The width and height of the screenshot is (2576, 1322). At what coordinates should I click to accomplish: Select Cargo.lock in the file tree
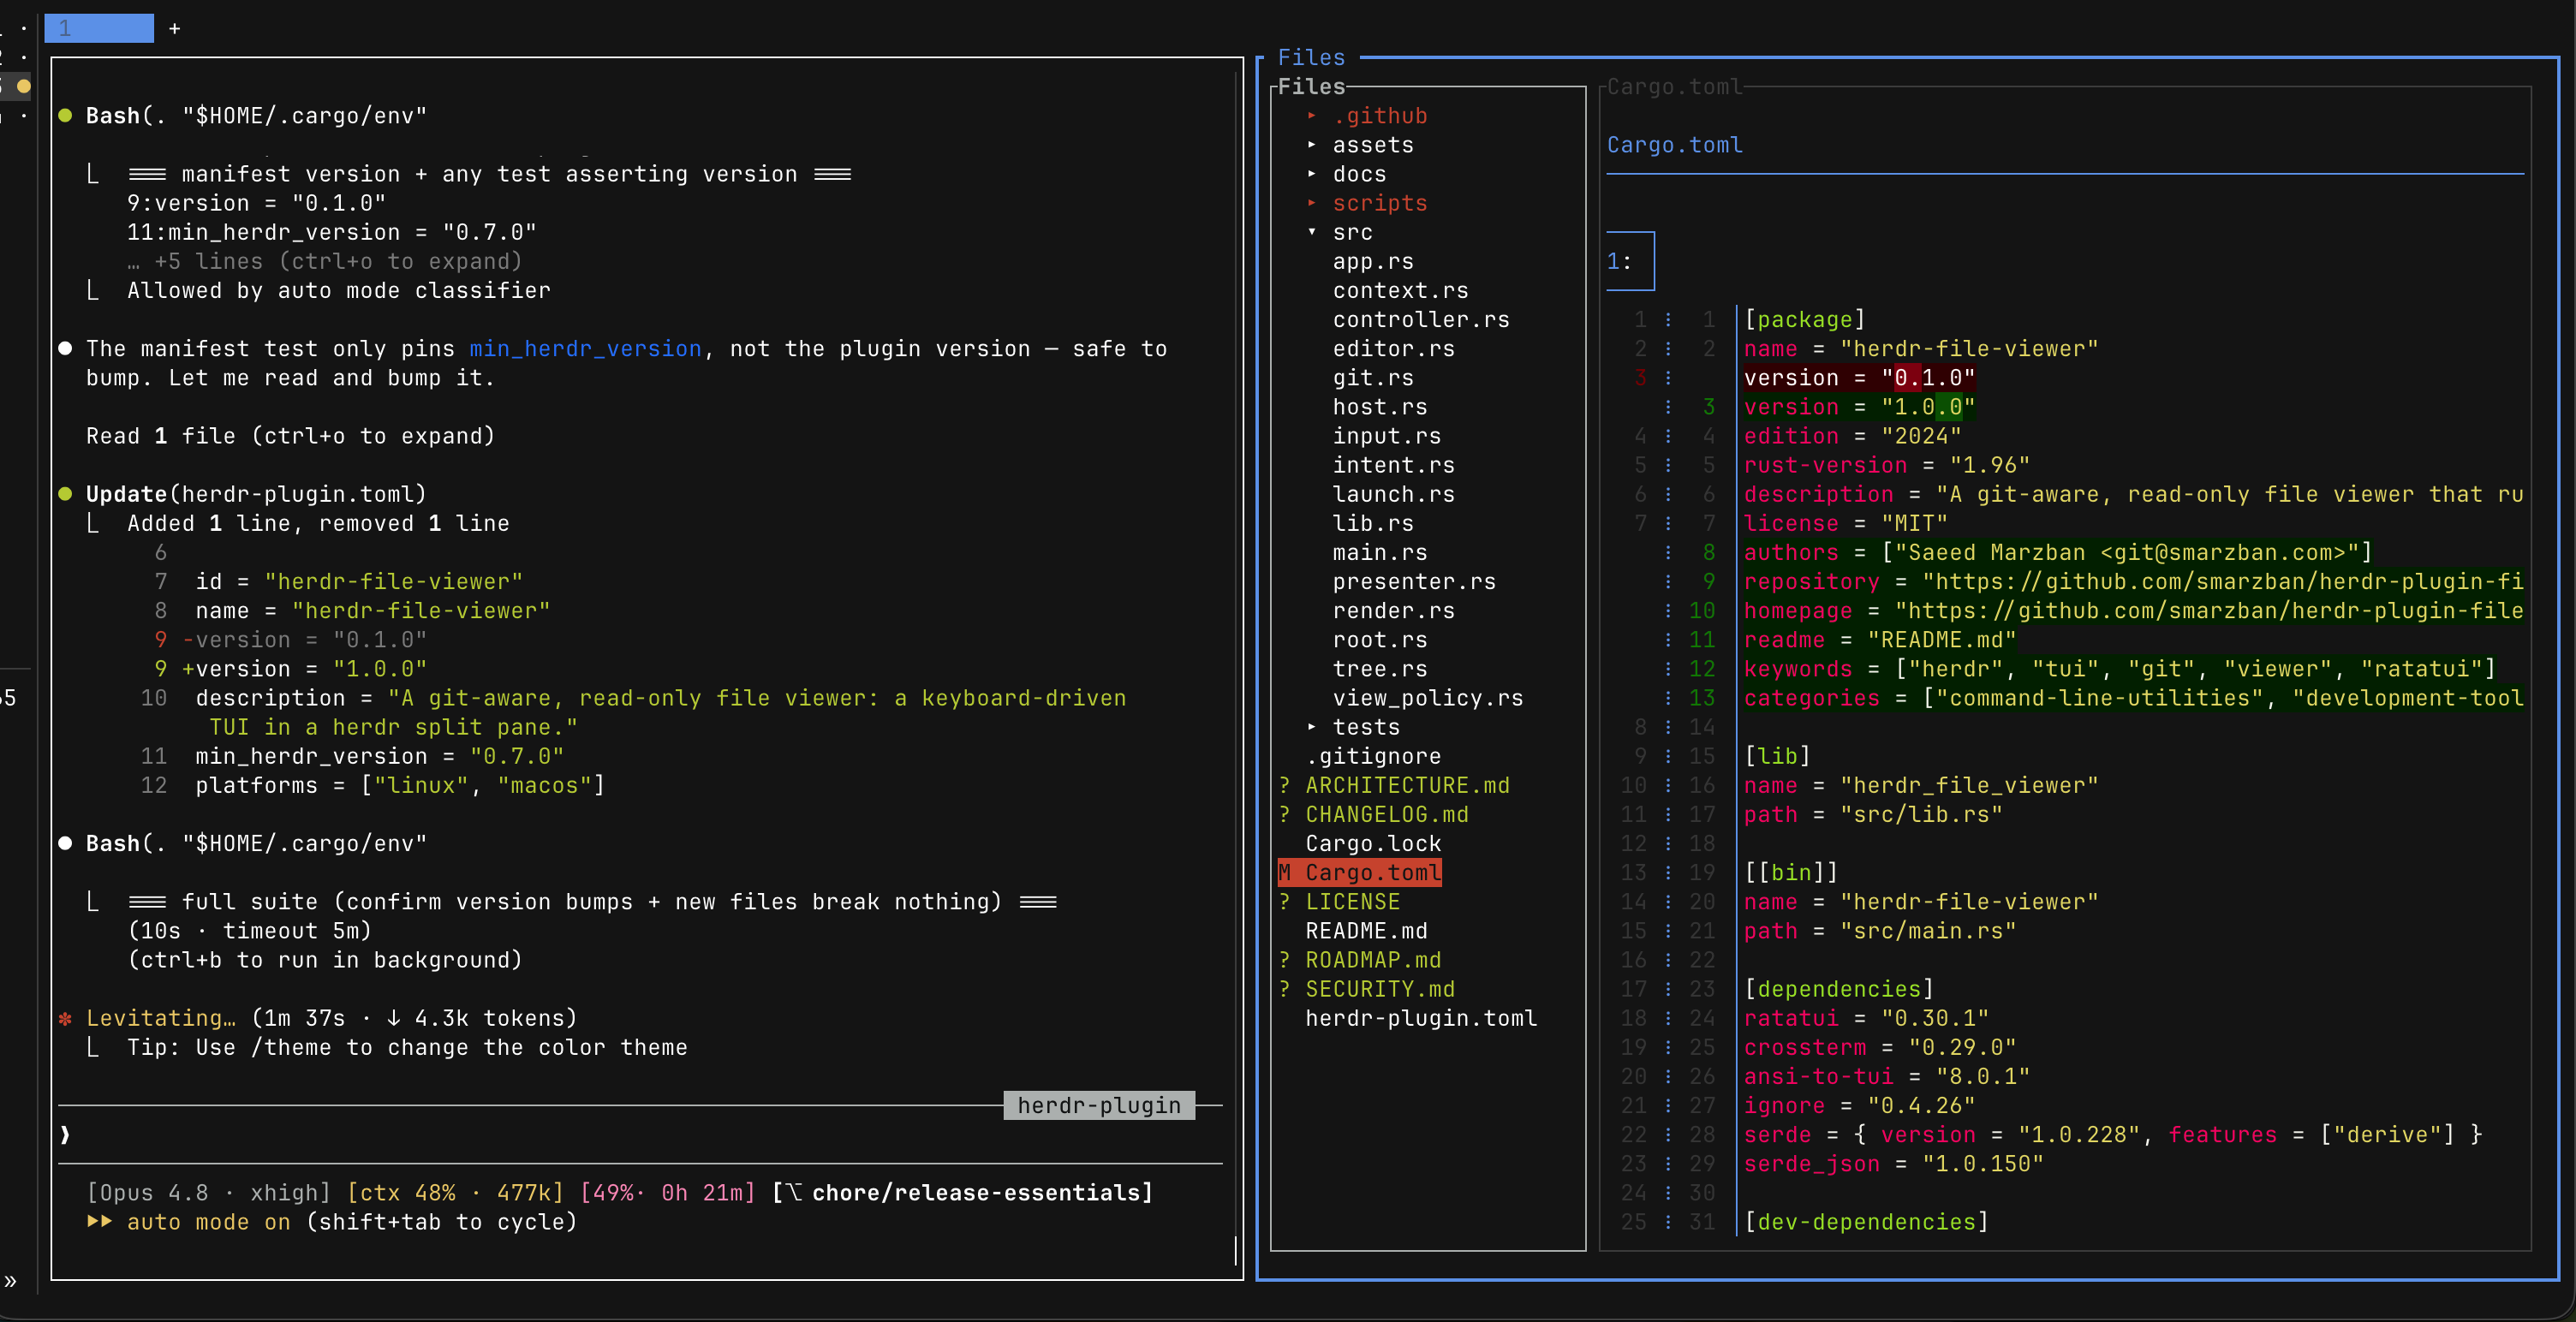[1373, 843]
